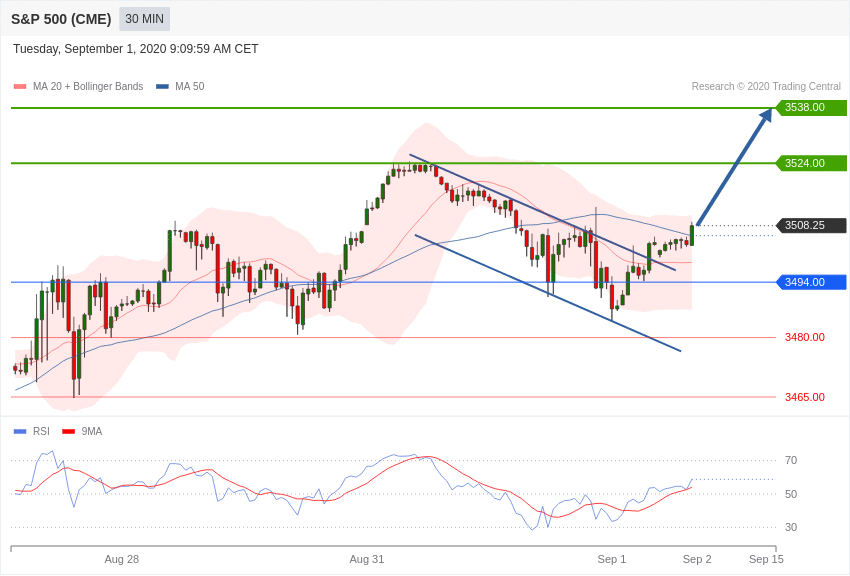Click the Aug 28 date axis label
Screen dimensions: 850x576
tap(121, 559)
